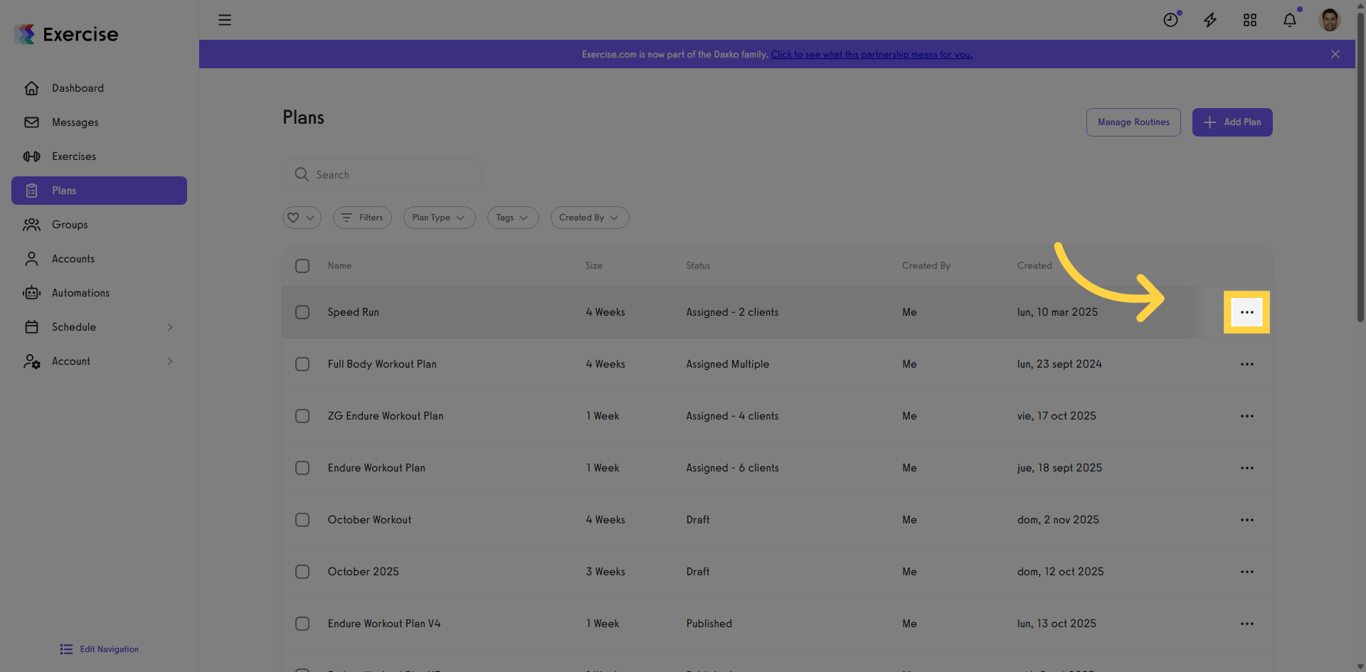The width and height of the screenshot is (1366, 672).
Task: Open the Speed Run row actions menu
Action: pyautogui.click(x=1247, y=312)
